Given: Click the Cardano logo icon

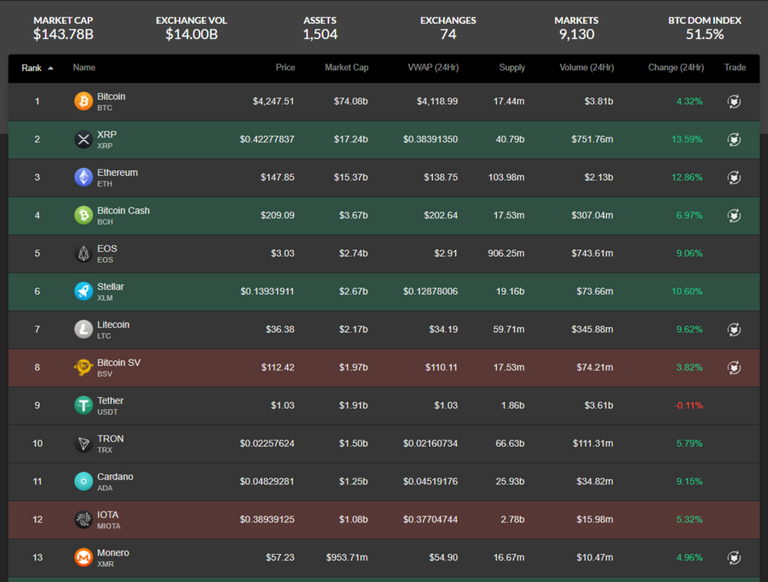Looking at the screenshot, I should pos(83,481).
